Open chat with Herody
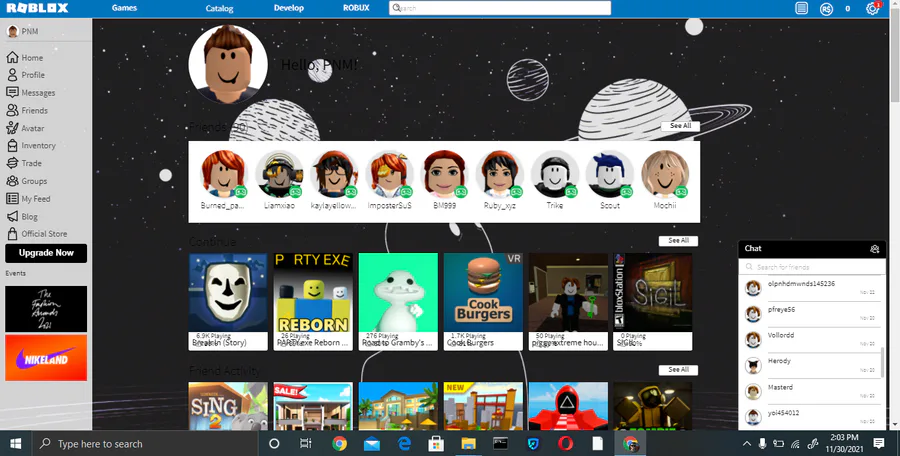 pos(810,365)
